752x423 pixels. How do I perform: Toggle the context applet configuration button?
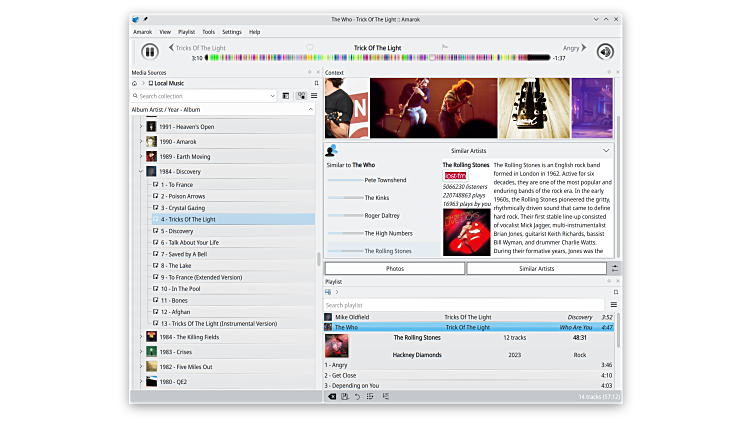coord(614,268)
